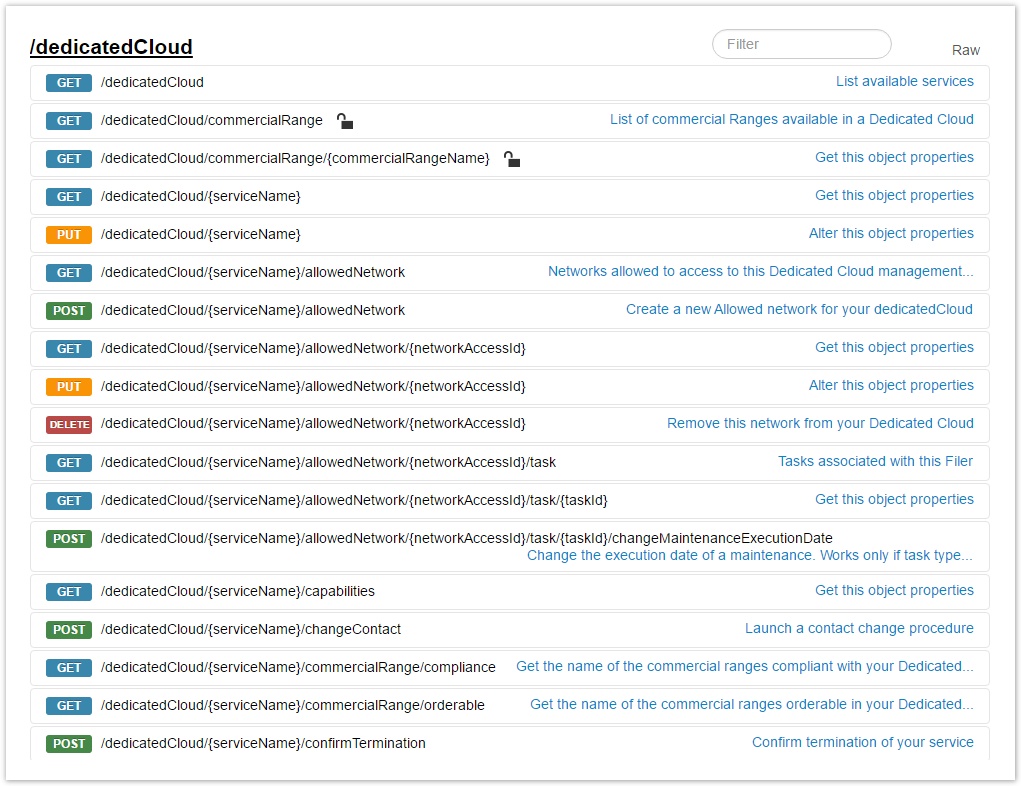Open 'Launch a contact change procedure' link
Viewport: 1021px width, 786px height.
click(x=858, y=629)
